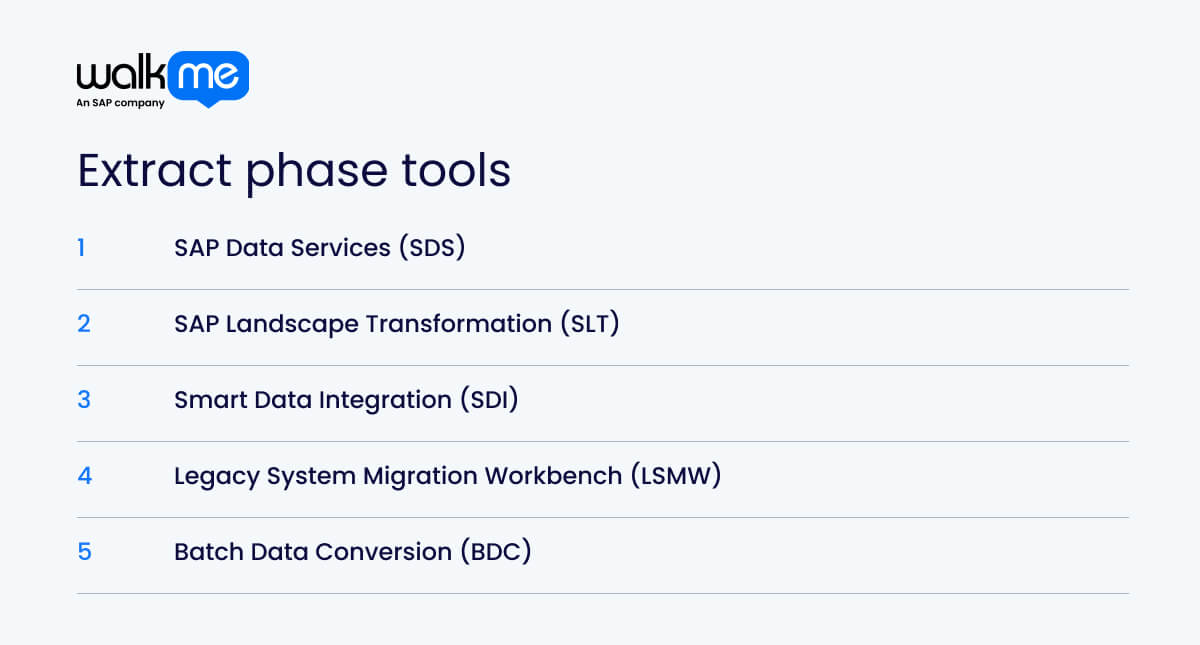Open the 'Smart Data Integration (SDI)' item
This screenshot has width=1200, height=645.
(346, 399)
